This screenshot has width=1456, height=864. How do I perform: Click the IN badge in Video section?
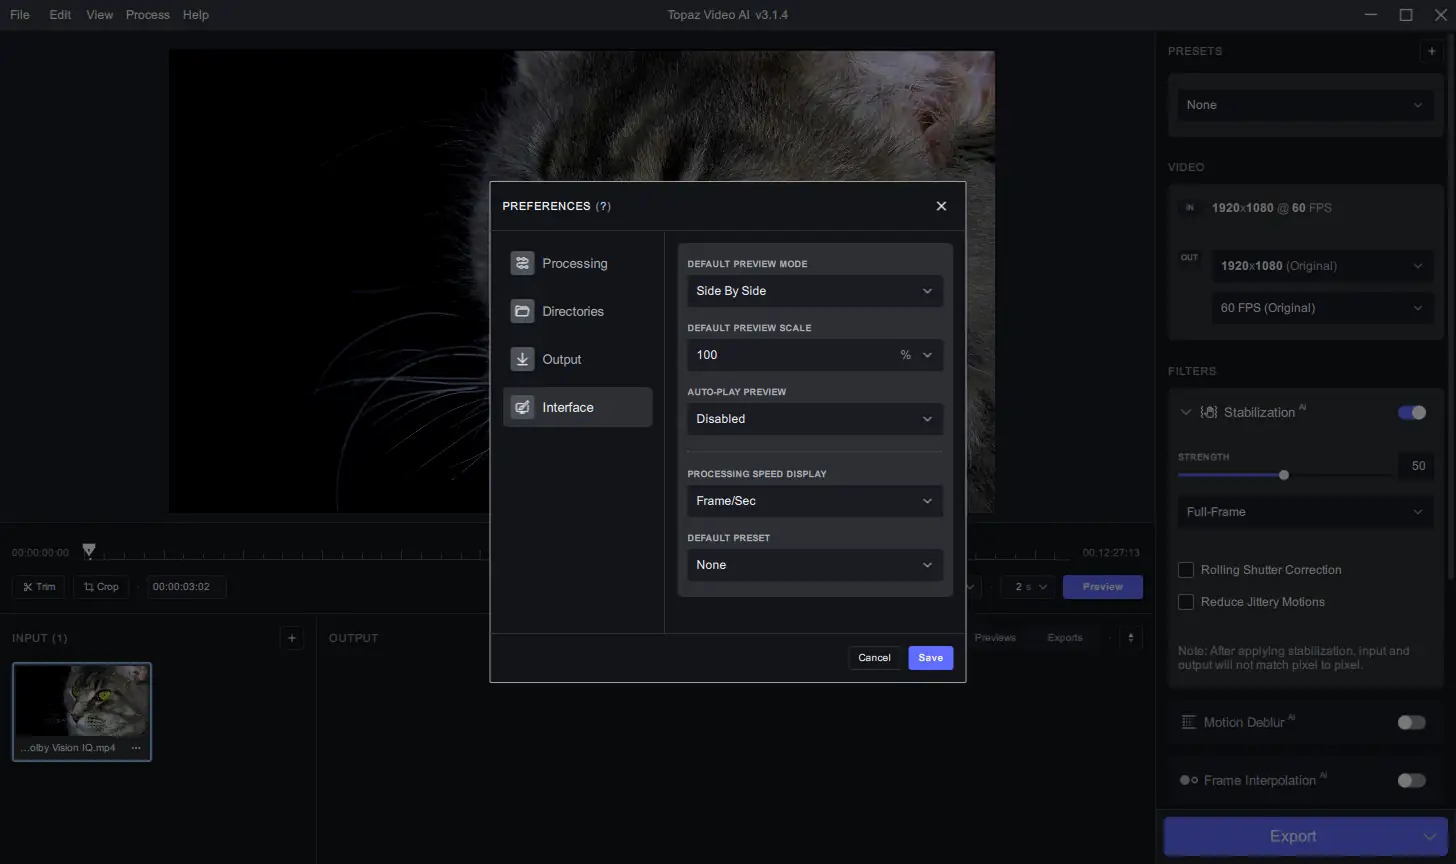[x=1190, y=208]
